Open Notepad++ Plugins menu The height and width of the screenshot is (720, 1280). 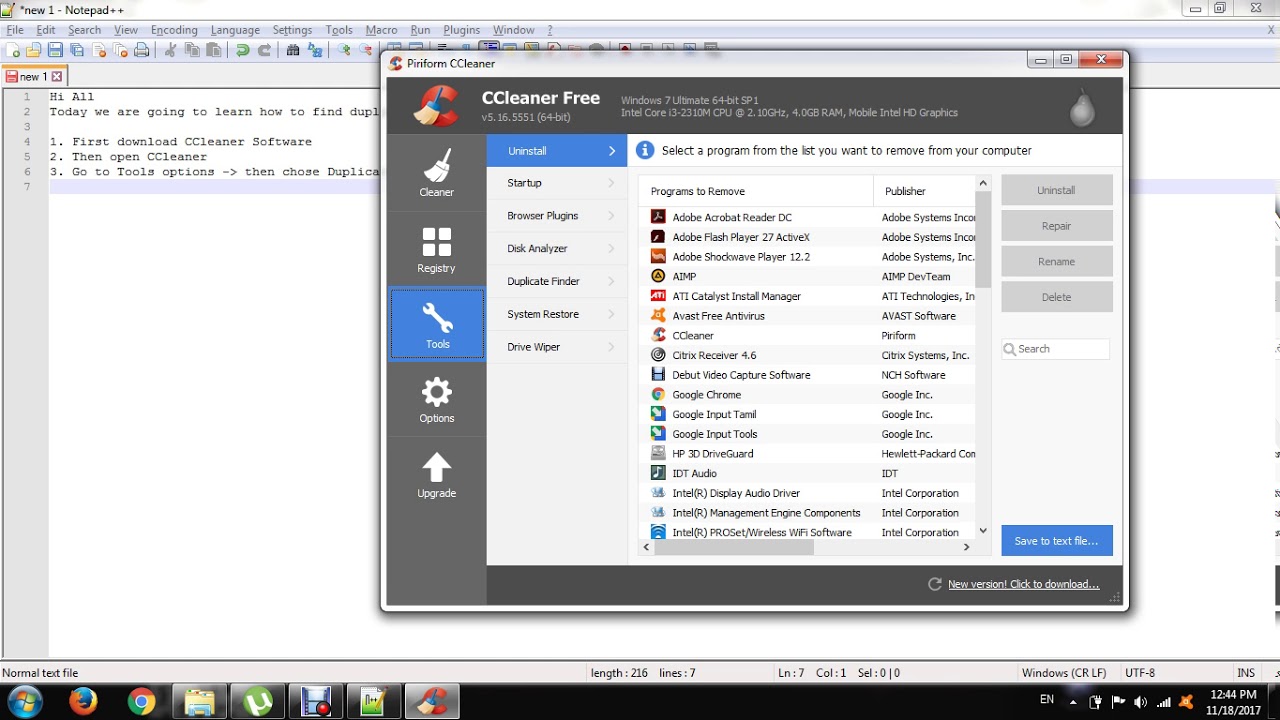pyautogui.click(x=461, y=30)
